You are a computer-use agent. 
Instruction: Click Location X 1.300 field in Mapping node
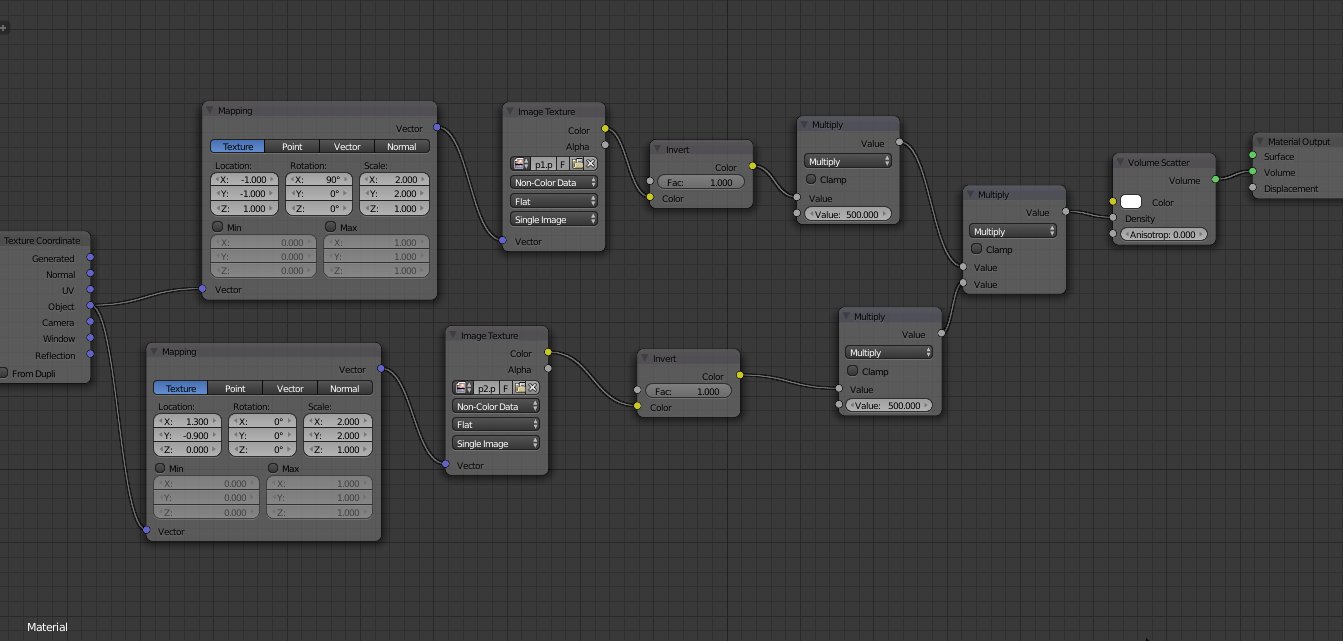[x=189, y=422]
